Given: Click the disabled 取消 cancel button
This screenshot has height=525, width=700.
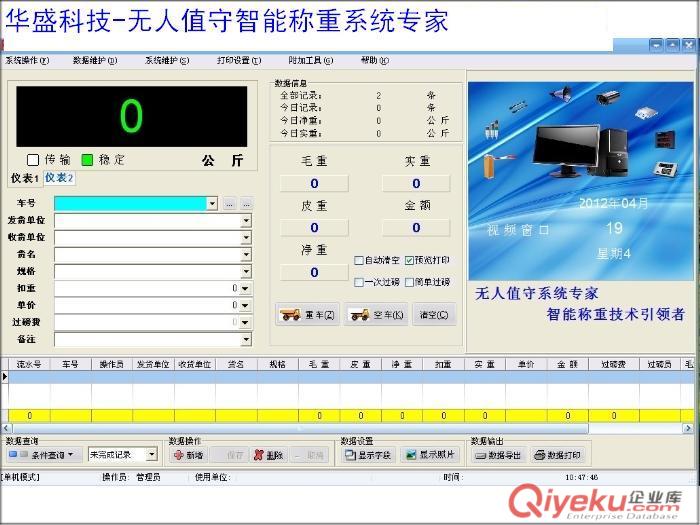Looking at the screenshot, I should click(309, 455).
